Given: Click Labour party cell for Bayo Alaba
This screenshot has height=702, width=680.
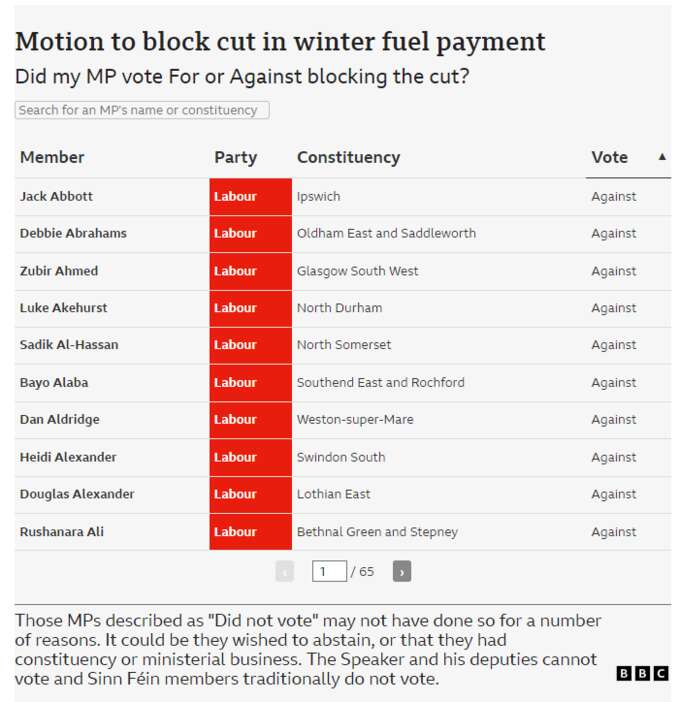Looking at the screenshot, I should (250, 383).
